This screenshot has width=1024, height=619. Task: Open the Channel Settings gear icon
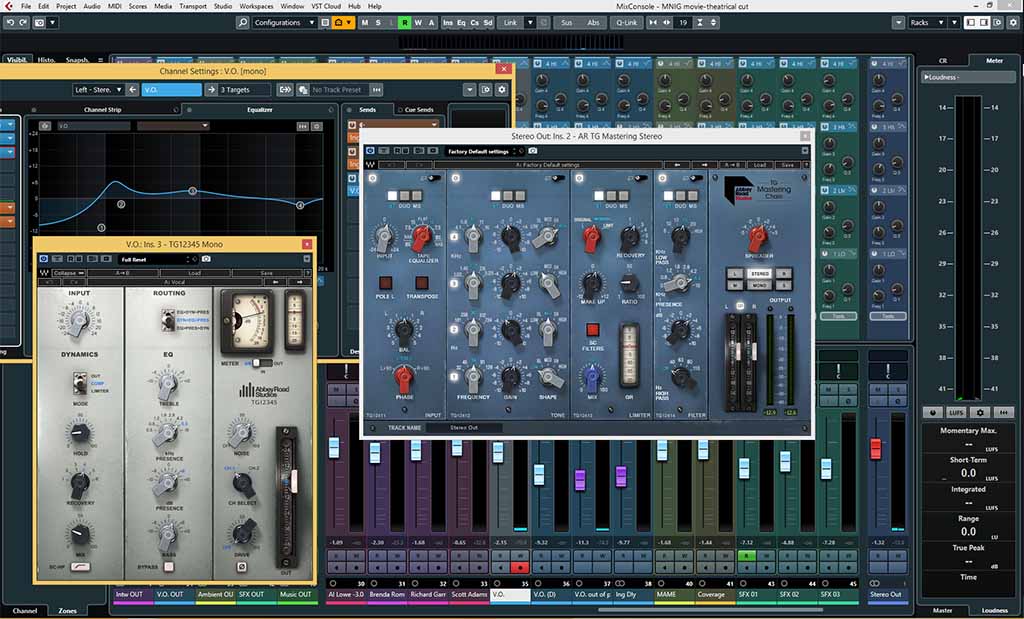(502, 89)
